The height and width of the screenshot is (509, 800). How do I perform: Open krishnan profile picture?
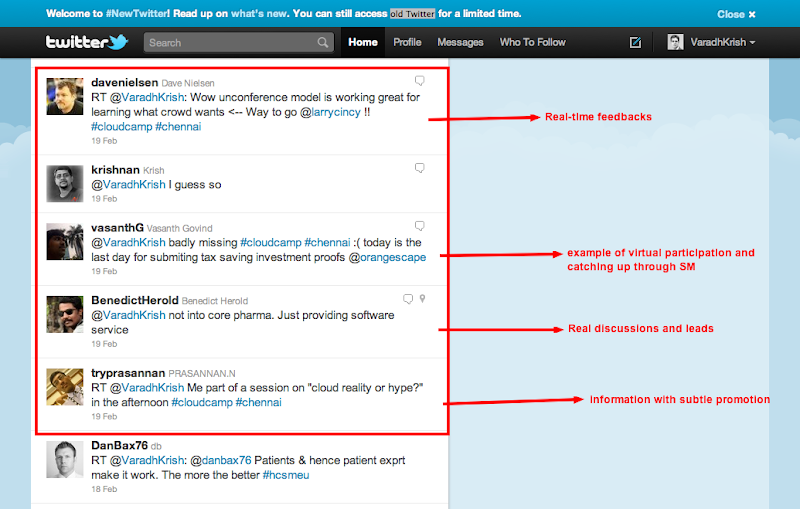pos(65,184)
